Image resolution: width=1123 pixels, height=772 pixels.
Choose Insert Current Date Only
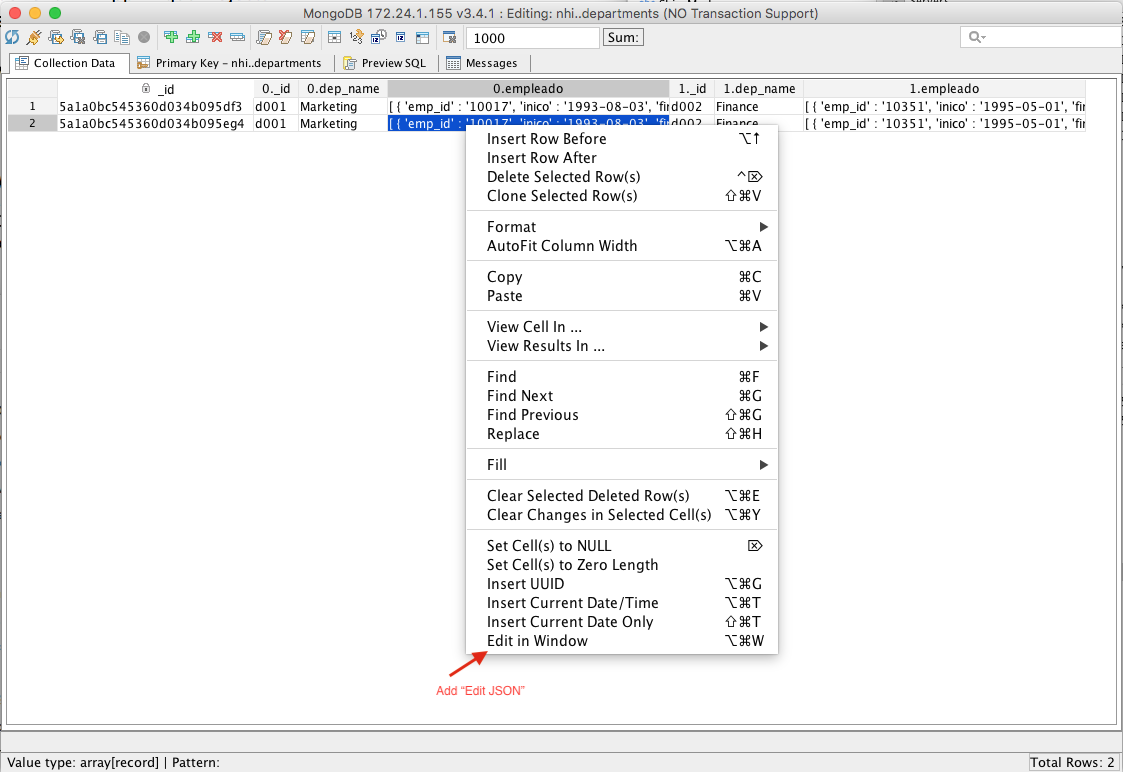pos(622,622)
